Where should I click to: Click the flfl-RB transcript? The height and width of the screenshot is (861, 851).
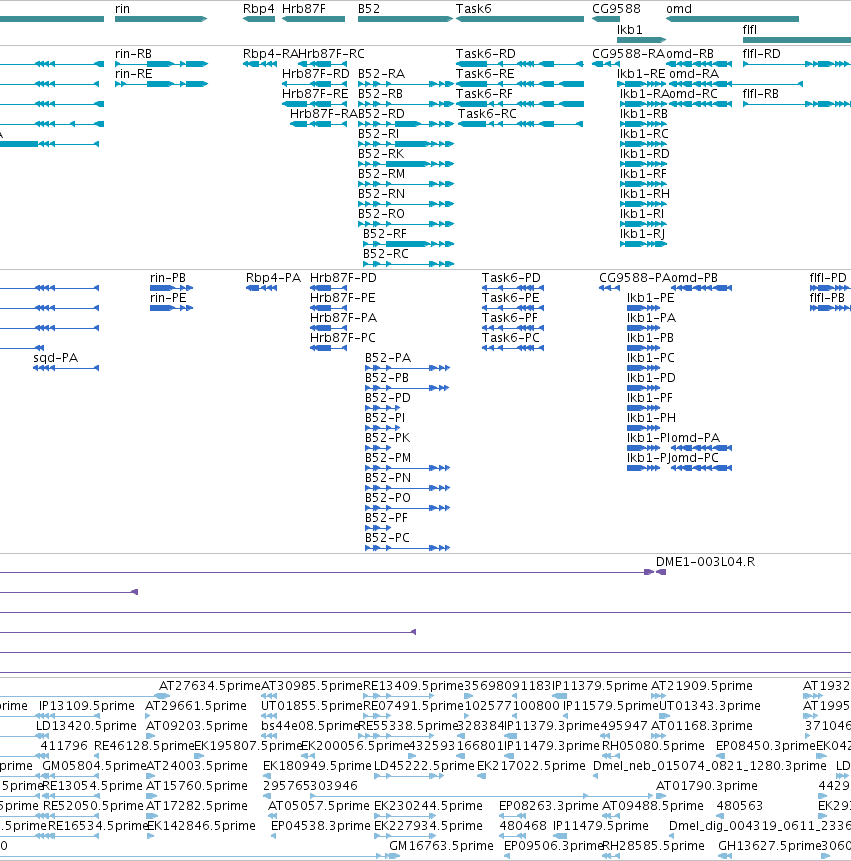tap(797, 104)
